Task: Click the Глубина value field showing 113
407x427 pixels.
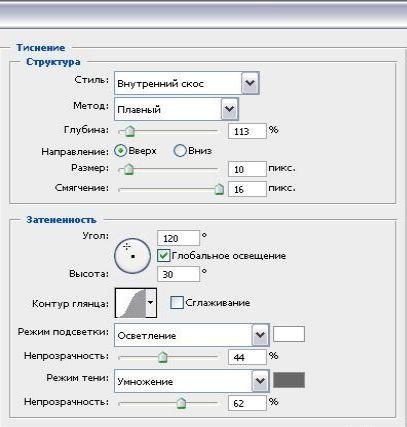Action: pos(247,131)
